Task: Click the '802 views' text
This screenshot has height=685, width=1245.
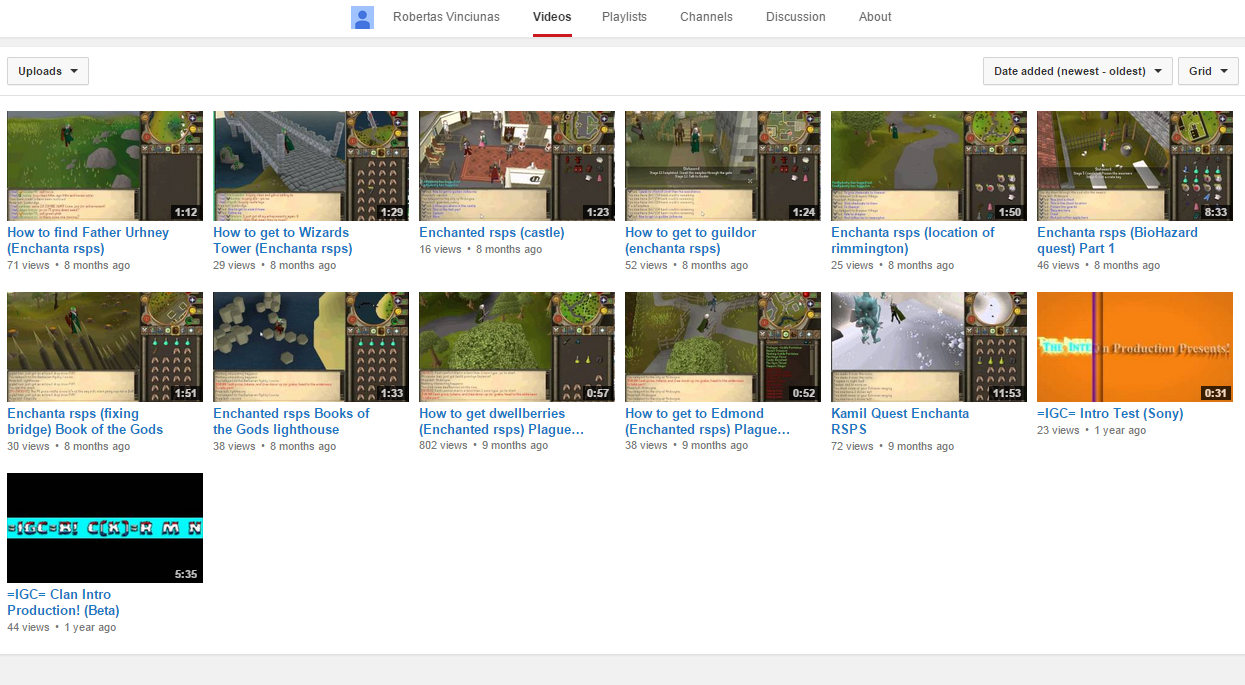Action: [443, 446]
